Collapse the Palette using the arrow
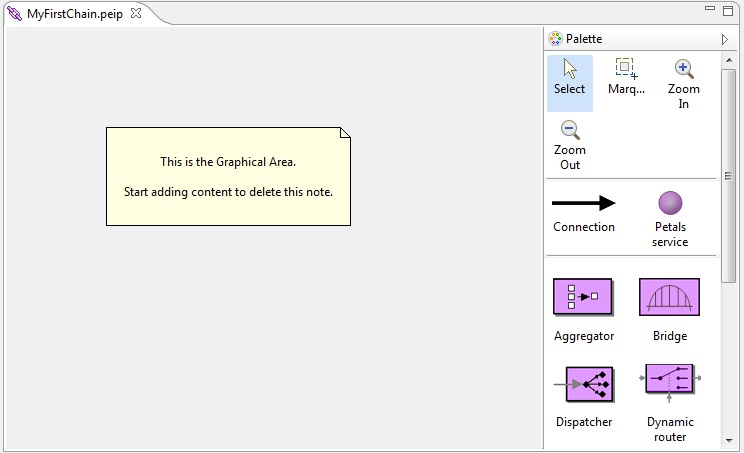 pos(725,39)
